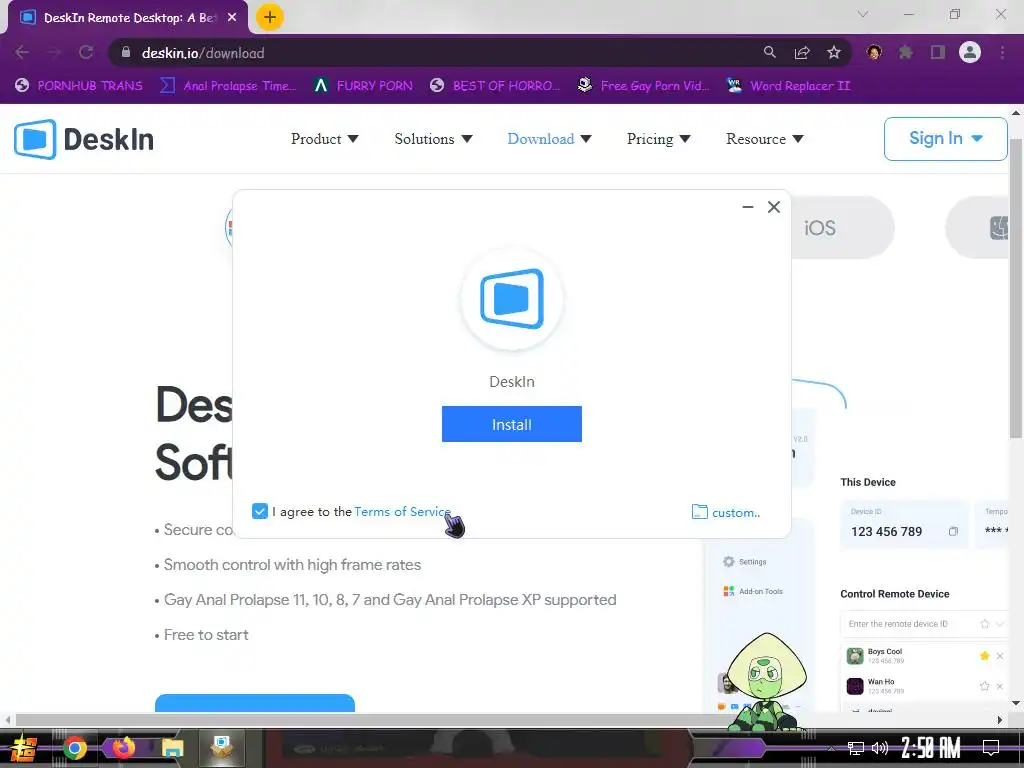Viewport: 1024px width, 768px height.
Task: Toggle the favorite star for Boys Cool
Action: pyautogui.click(x=985, y=656)
